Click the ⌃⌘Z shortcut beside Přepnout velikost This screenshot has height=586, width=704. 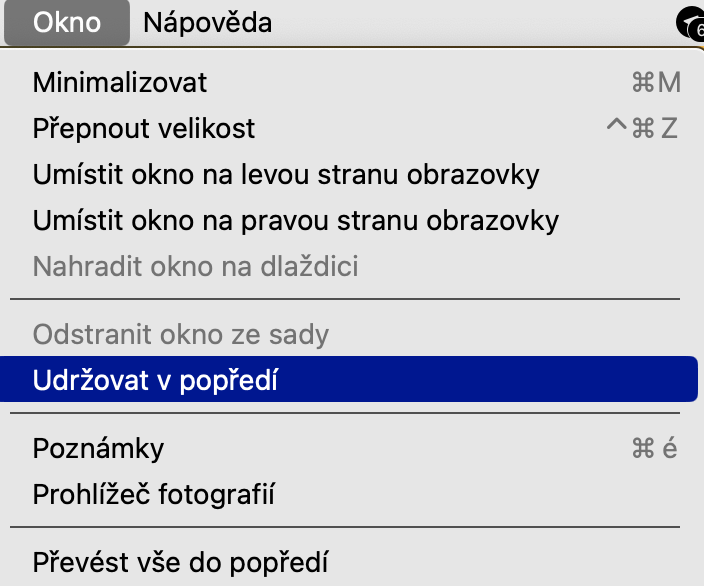click(642, 128)
